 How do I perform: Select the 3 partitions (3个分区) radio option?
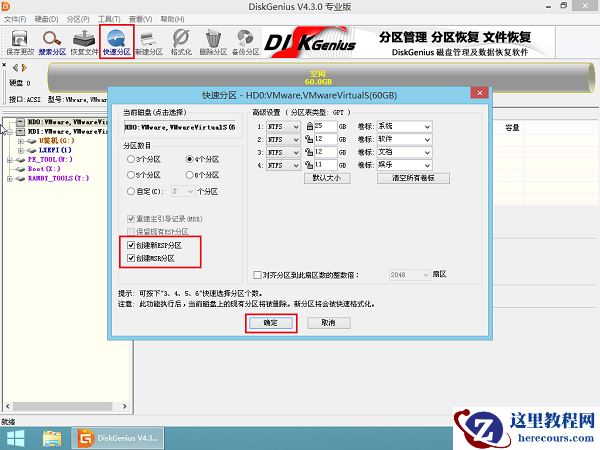[131, 159]
